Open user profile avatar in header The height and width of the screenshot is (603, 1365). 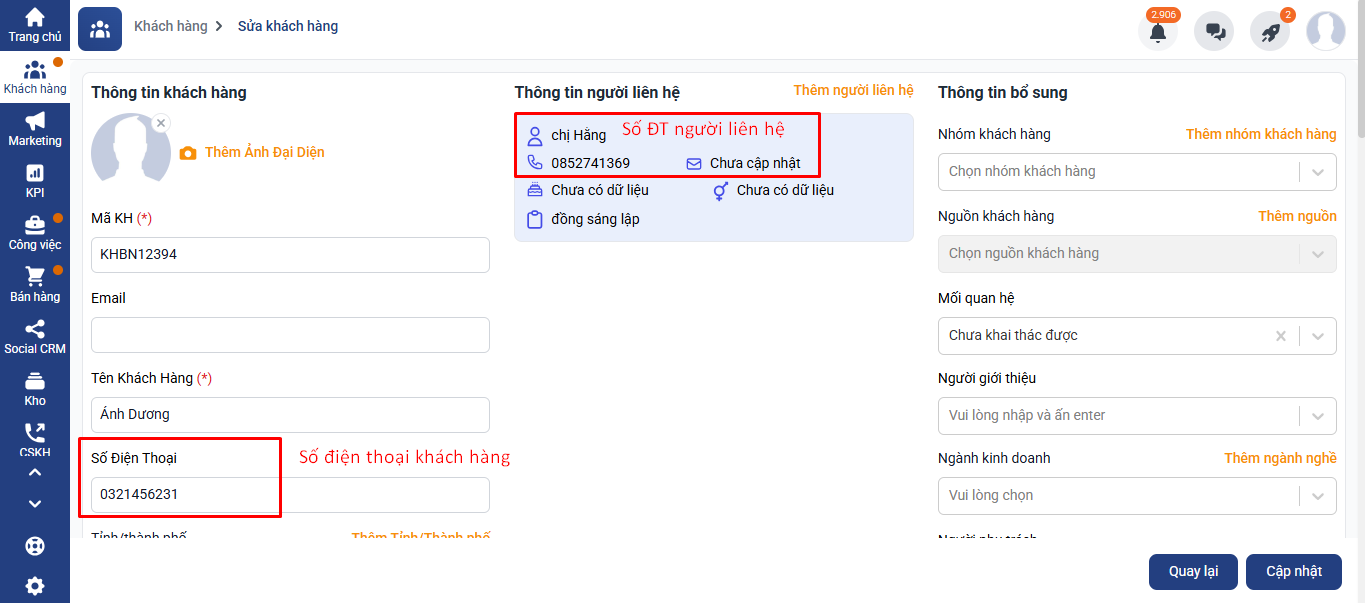coord(1326,31)
